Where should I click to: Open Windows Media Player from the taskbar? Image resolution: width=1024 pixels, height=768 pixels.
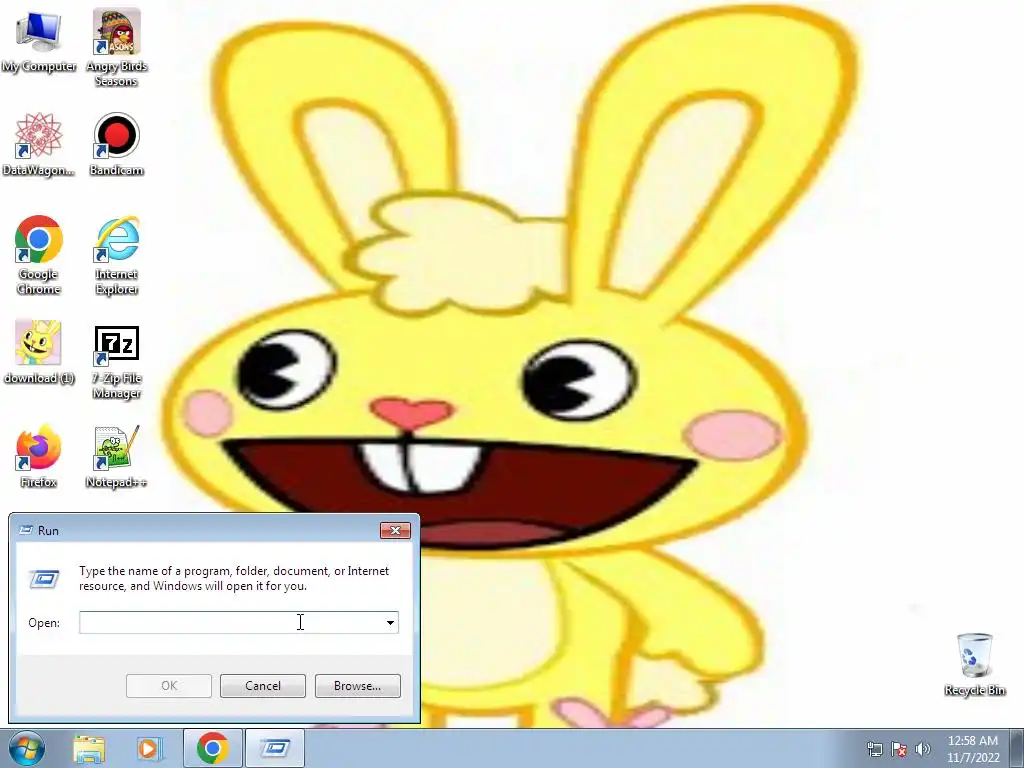pyautogui.click(x=149, y=748)
